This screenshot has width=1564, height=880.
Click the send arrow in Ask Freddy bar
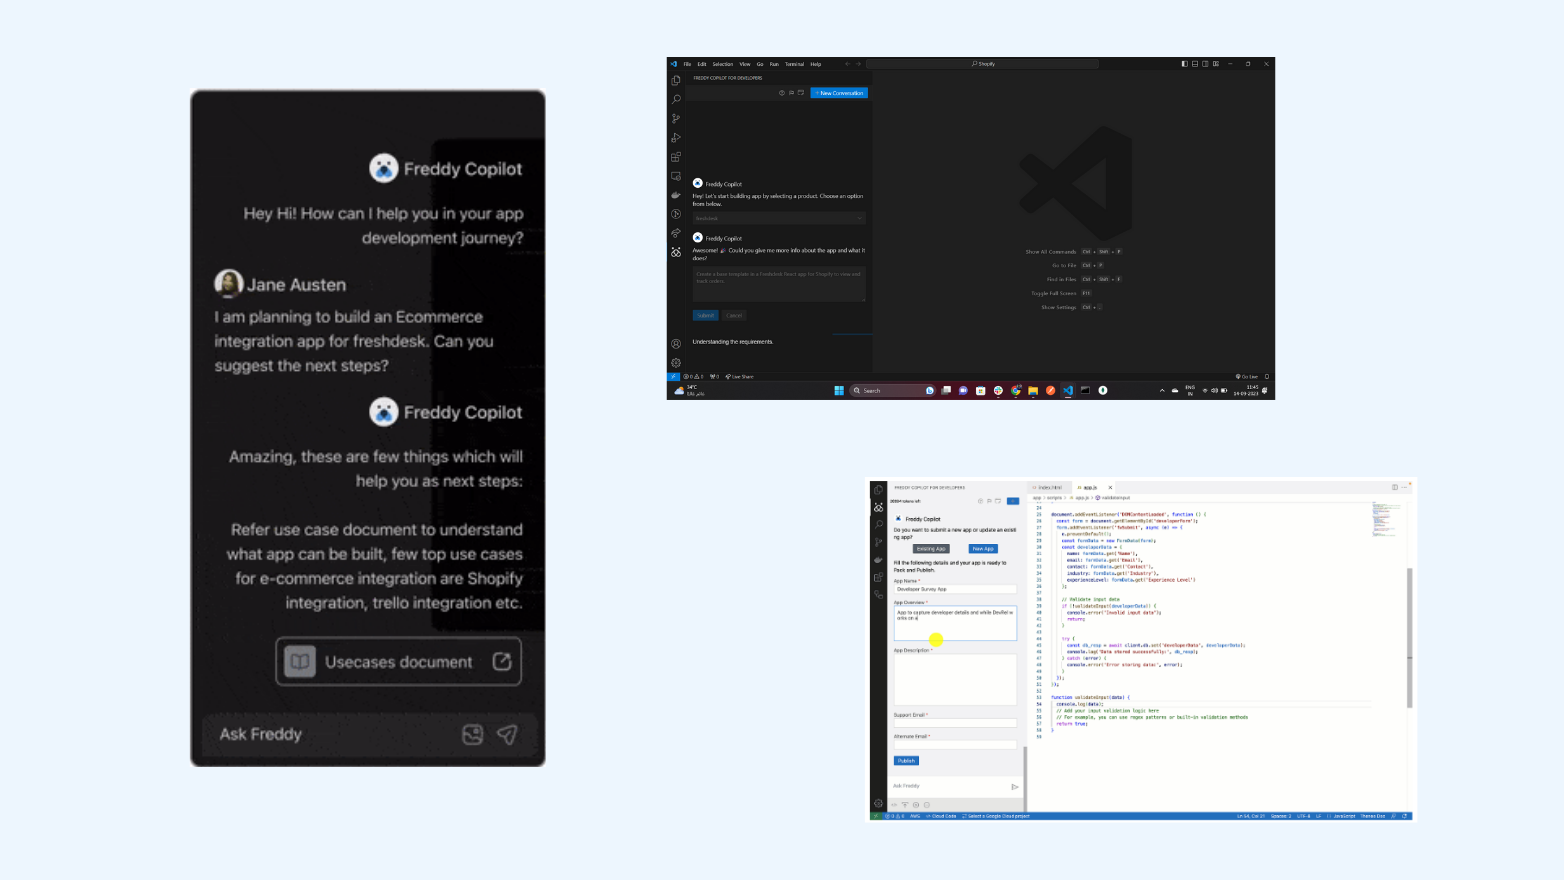point(507,735)
